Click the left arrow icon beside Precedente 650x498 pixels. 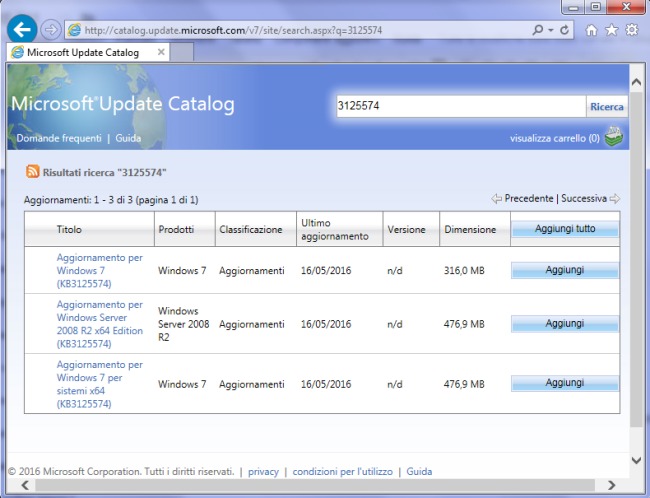[496, 199]
